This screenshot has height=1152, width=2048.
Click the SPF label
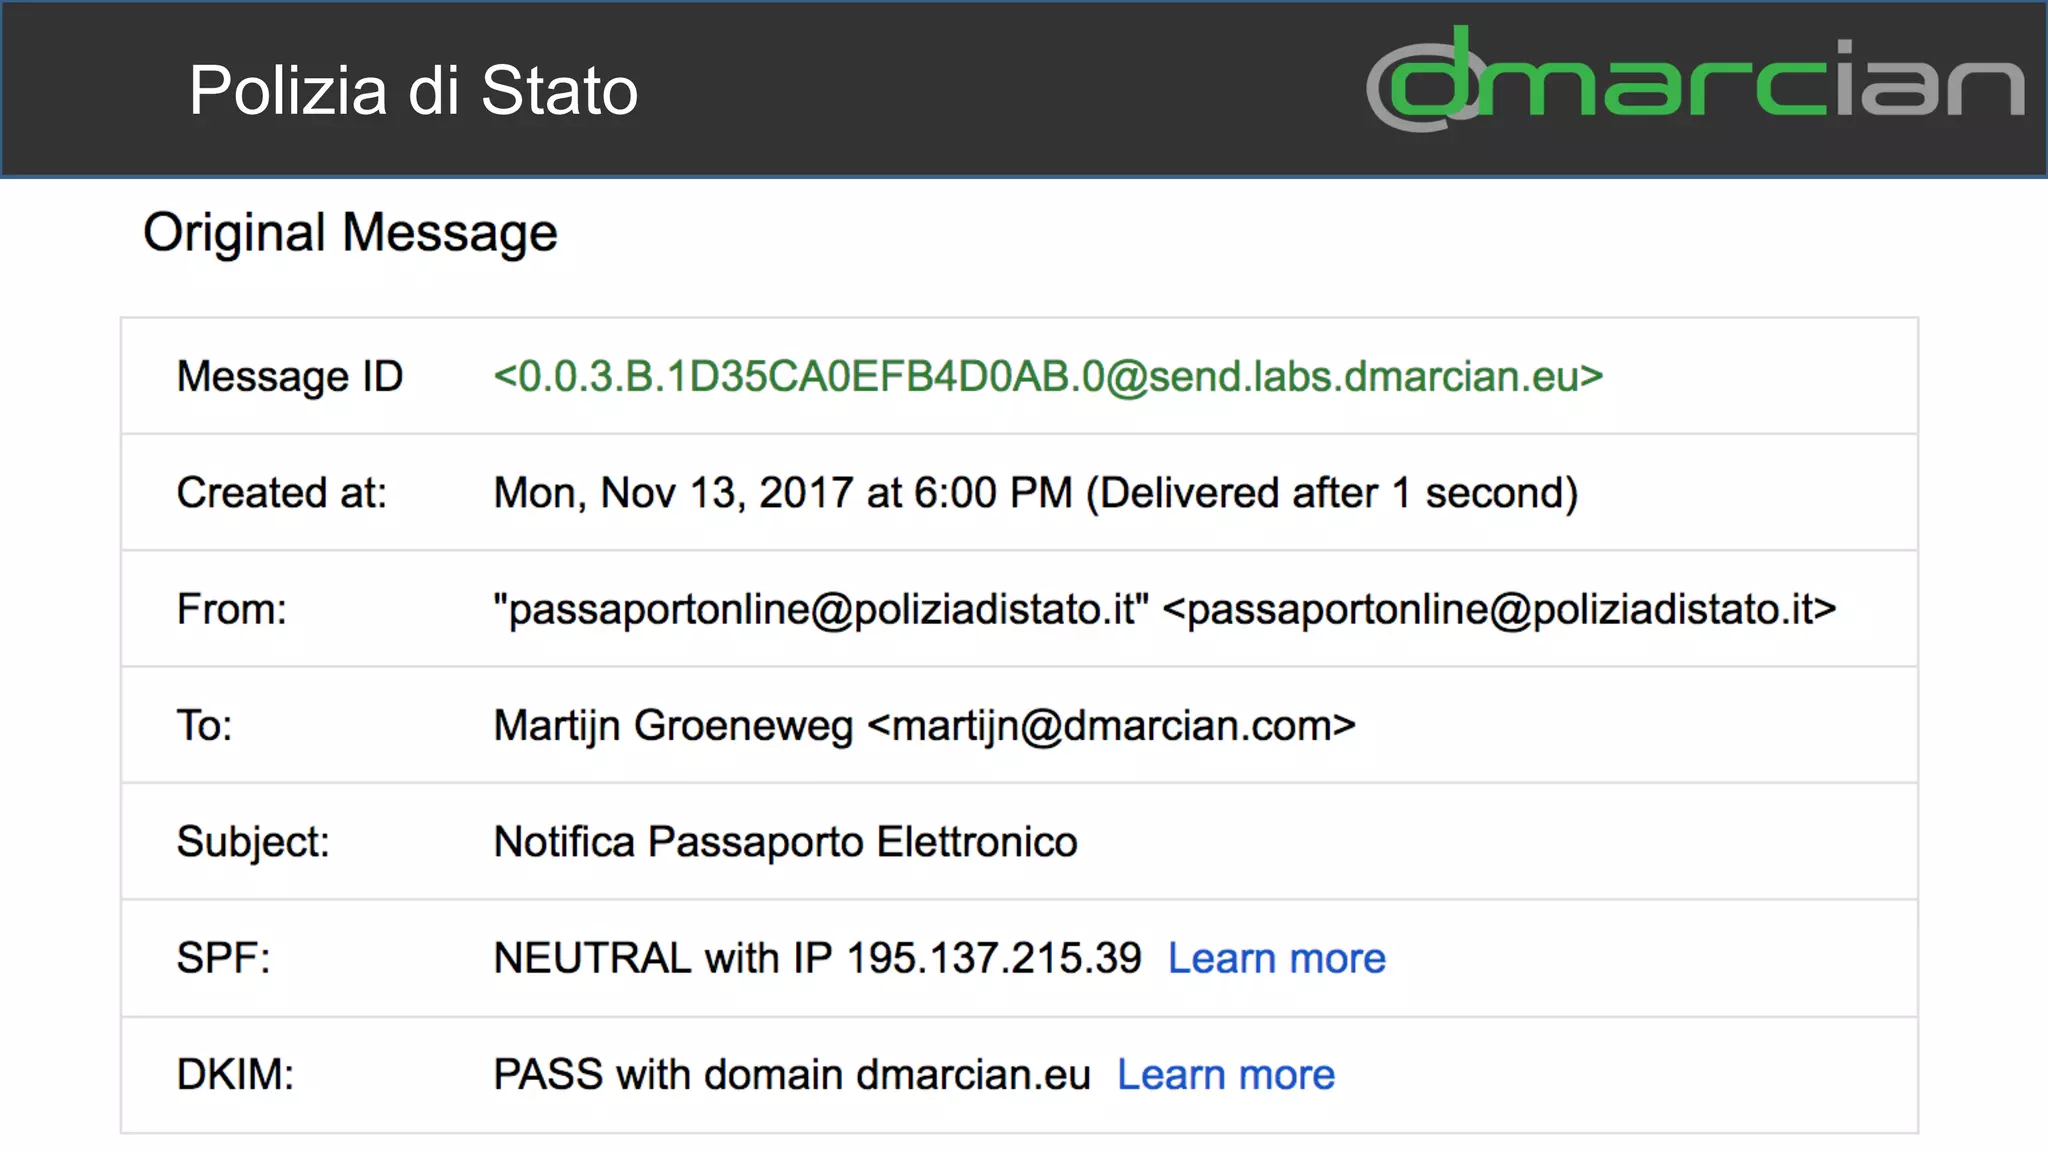click(x=223, y=959)
